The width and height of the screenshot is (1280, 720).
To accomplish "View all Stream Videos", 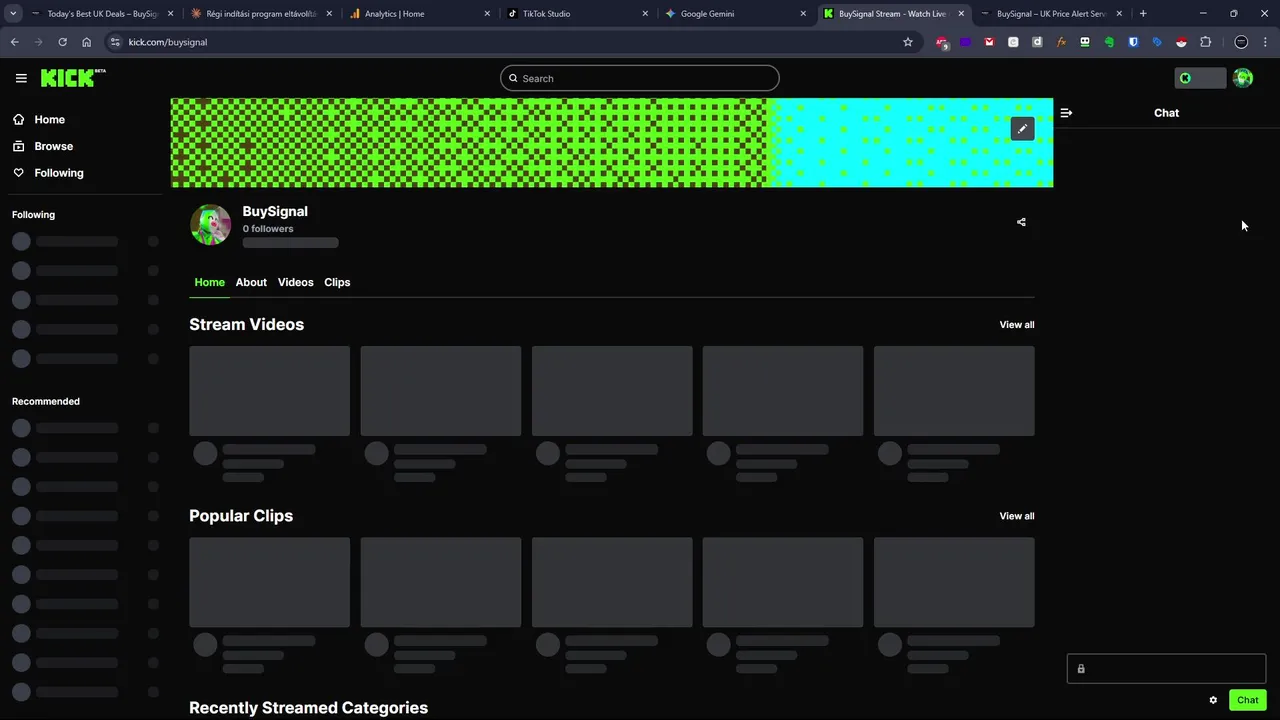I will pos(1017,324).
